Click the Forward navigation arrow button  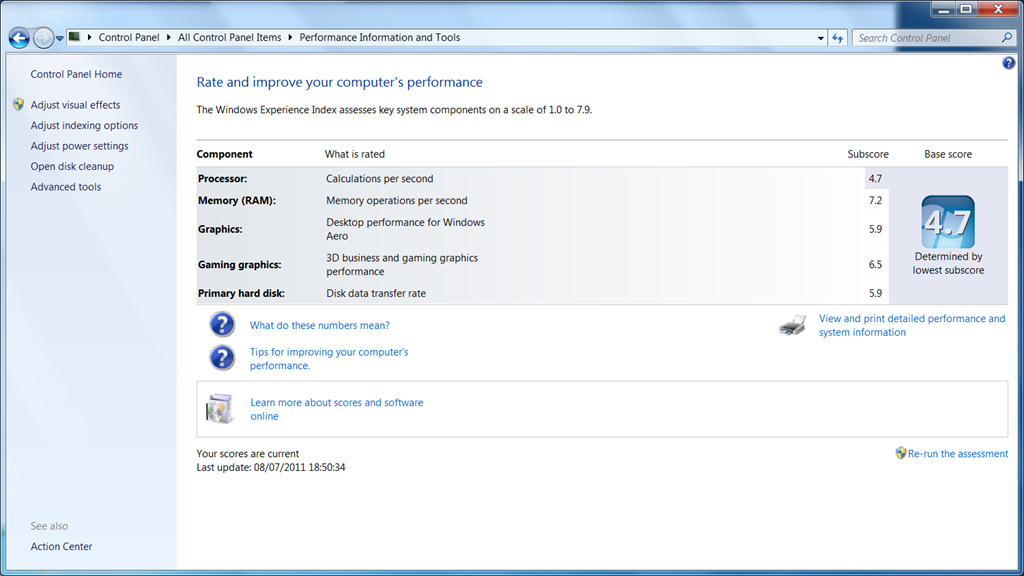tap(43, 38)
